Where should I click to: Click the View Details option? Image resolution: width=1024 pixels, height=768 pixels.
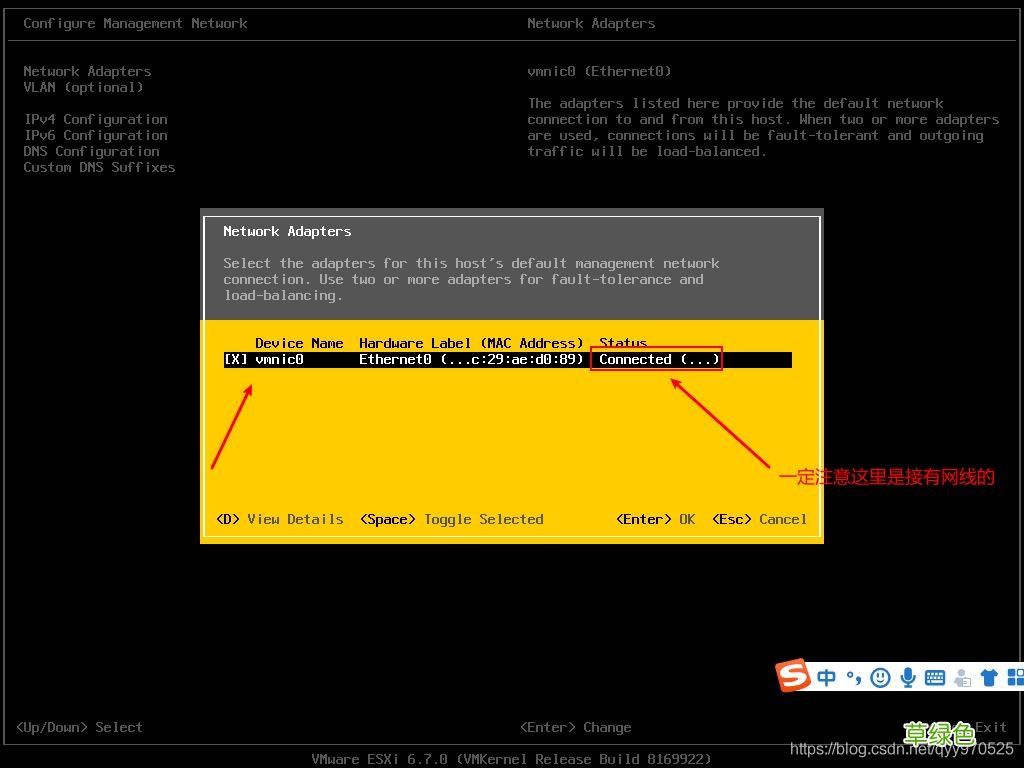tap(278, 519)
